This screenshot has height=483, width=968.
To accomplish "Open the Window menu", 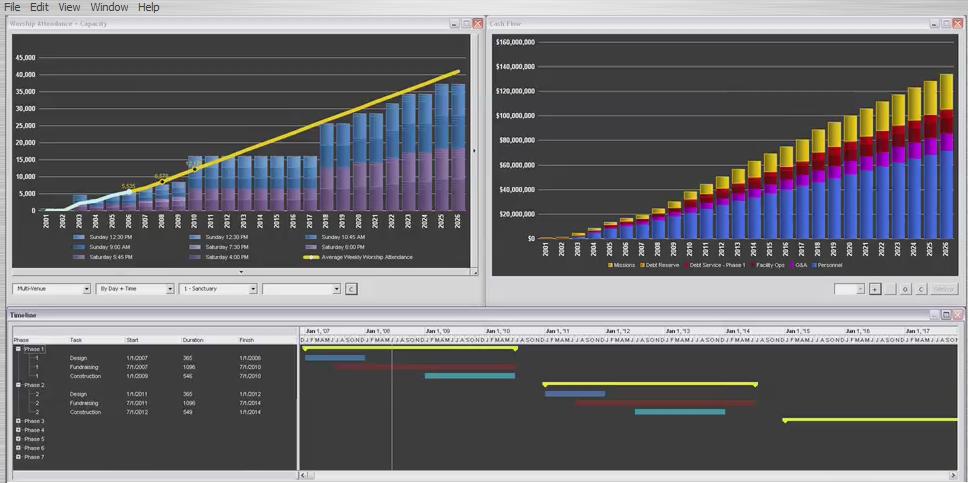I will click(108, 7).
